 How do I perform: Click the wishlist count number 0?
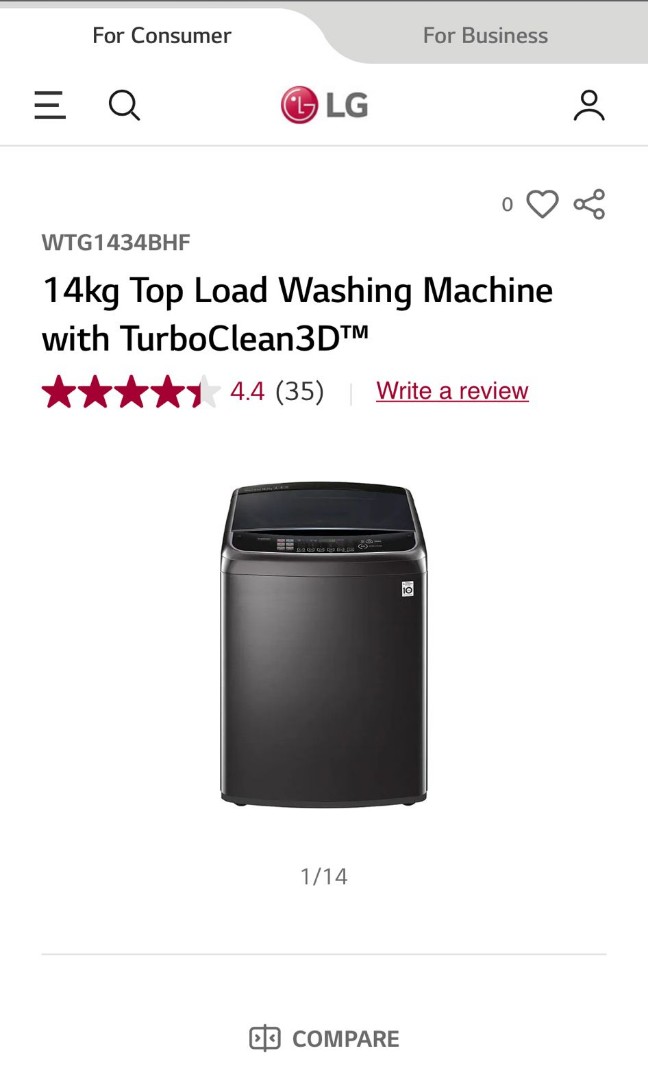click(508, 205)
